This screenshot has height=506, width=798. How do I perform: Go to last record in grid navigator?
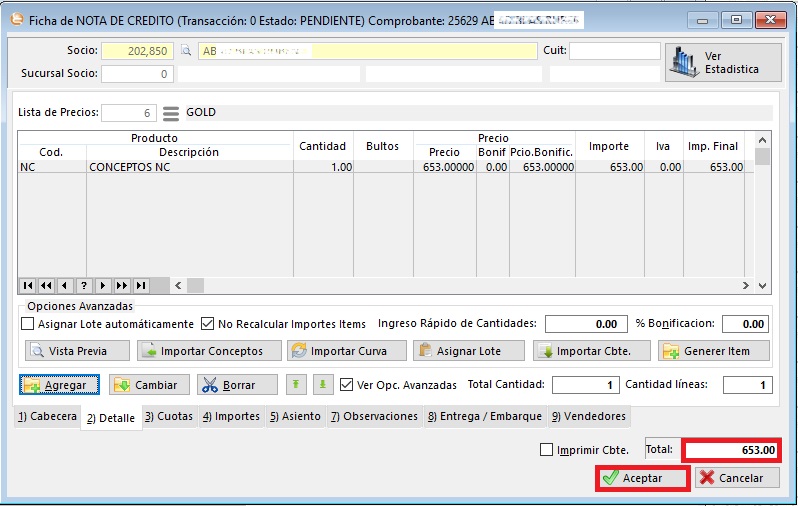pyautogui.click(x=141, y=286)
